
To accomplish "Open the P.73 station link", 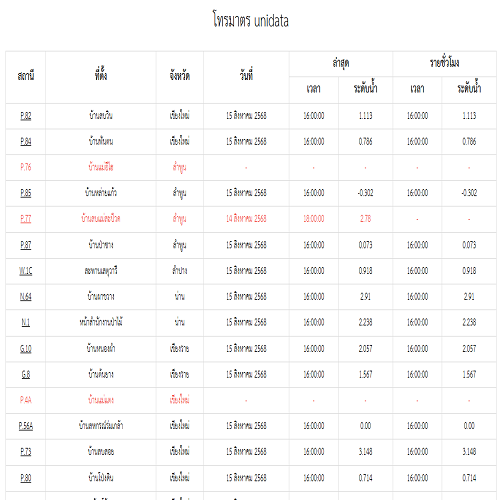I will pyautogui.click(x=26, y=452).
